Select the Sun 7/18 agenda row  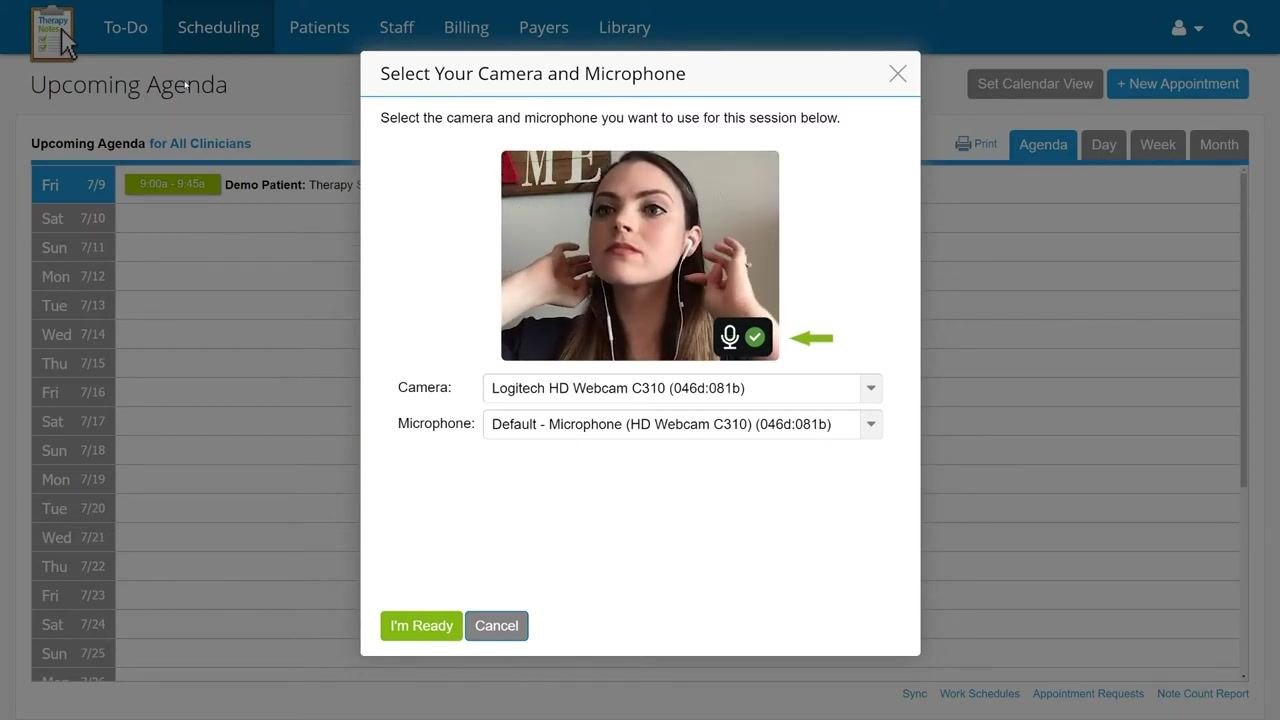coord(636,450)
